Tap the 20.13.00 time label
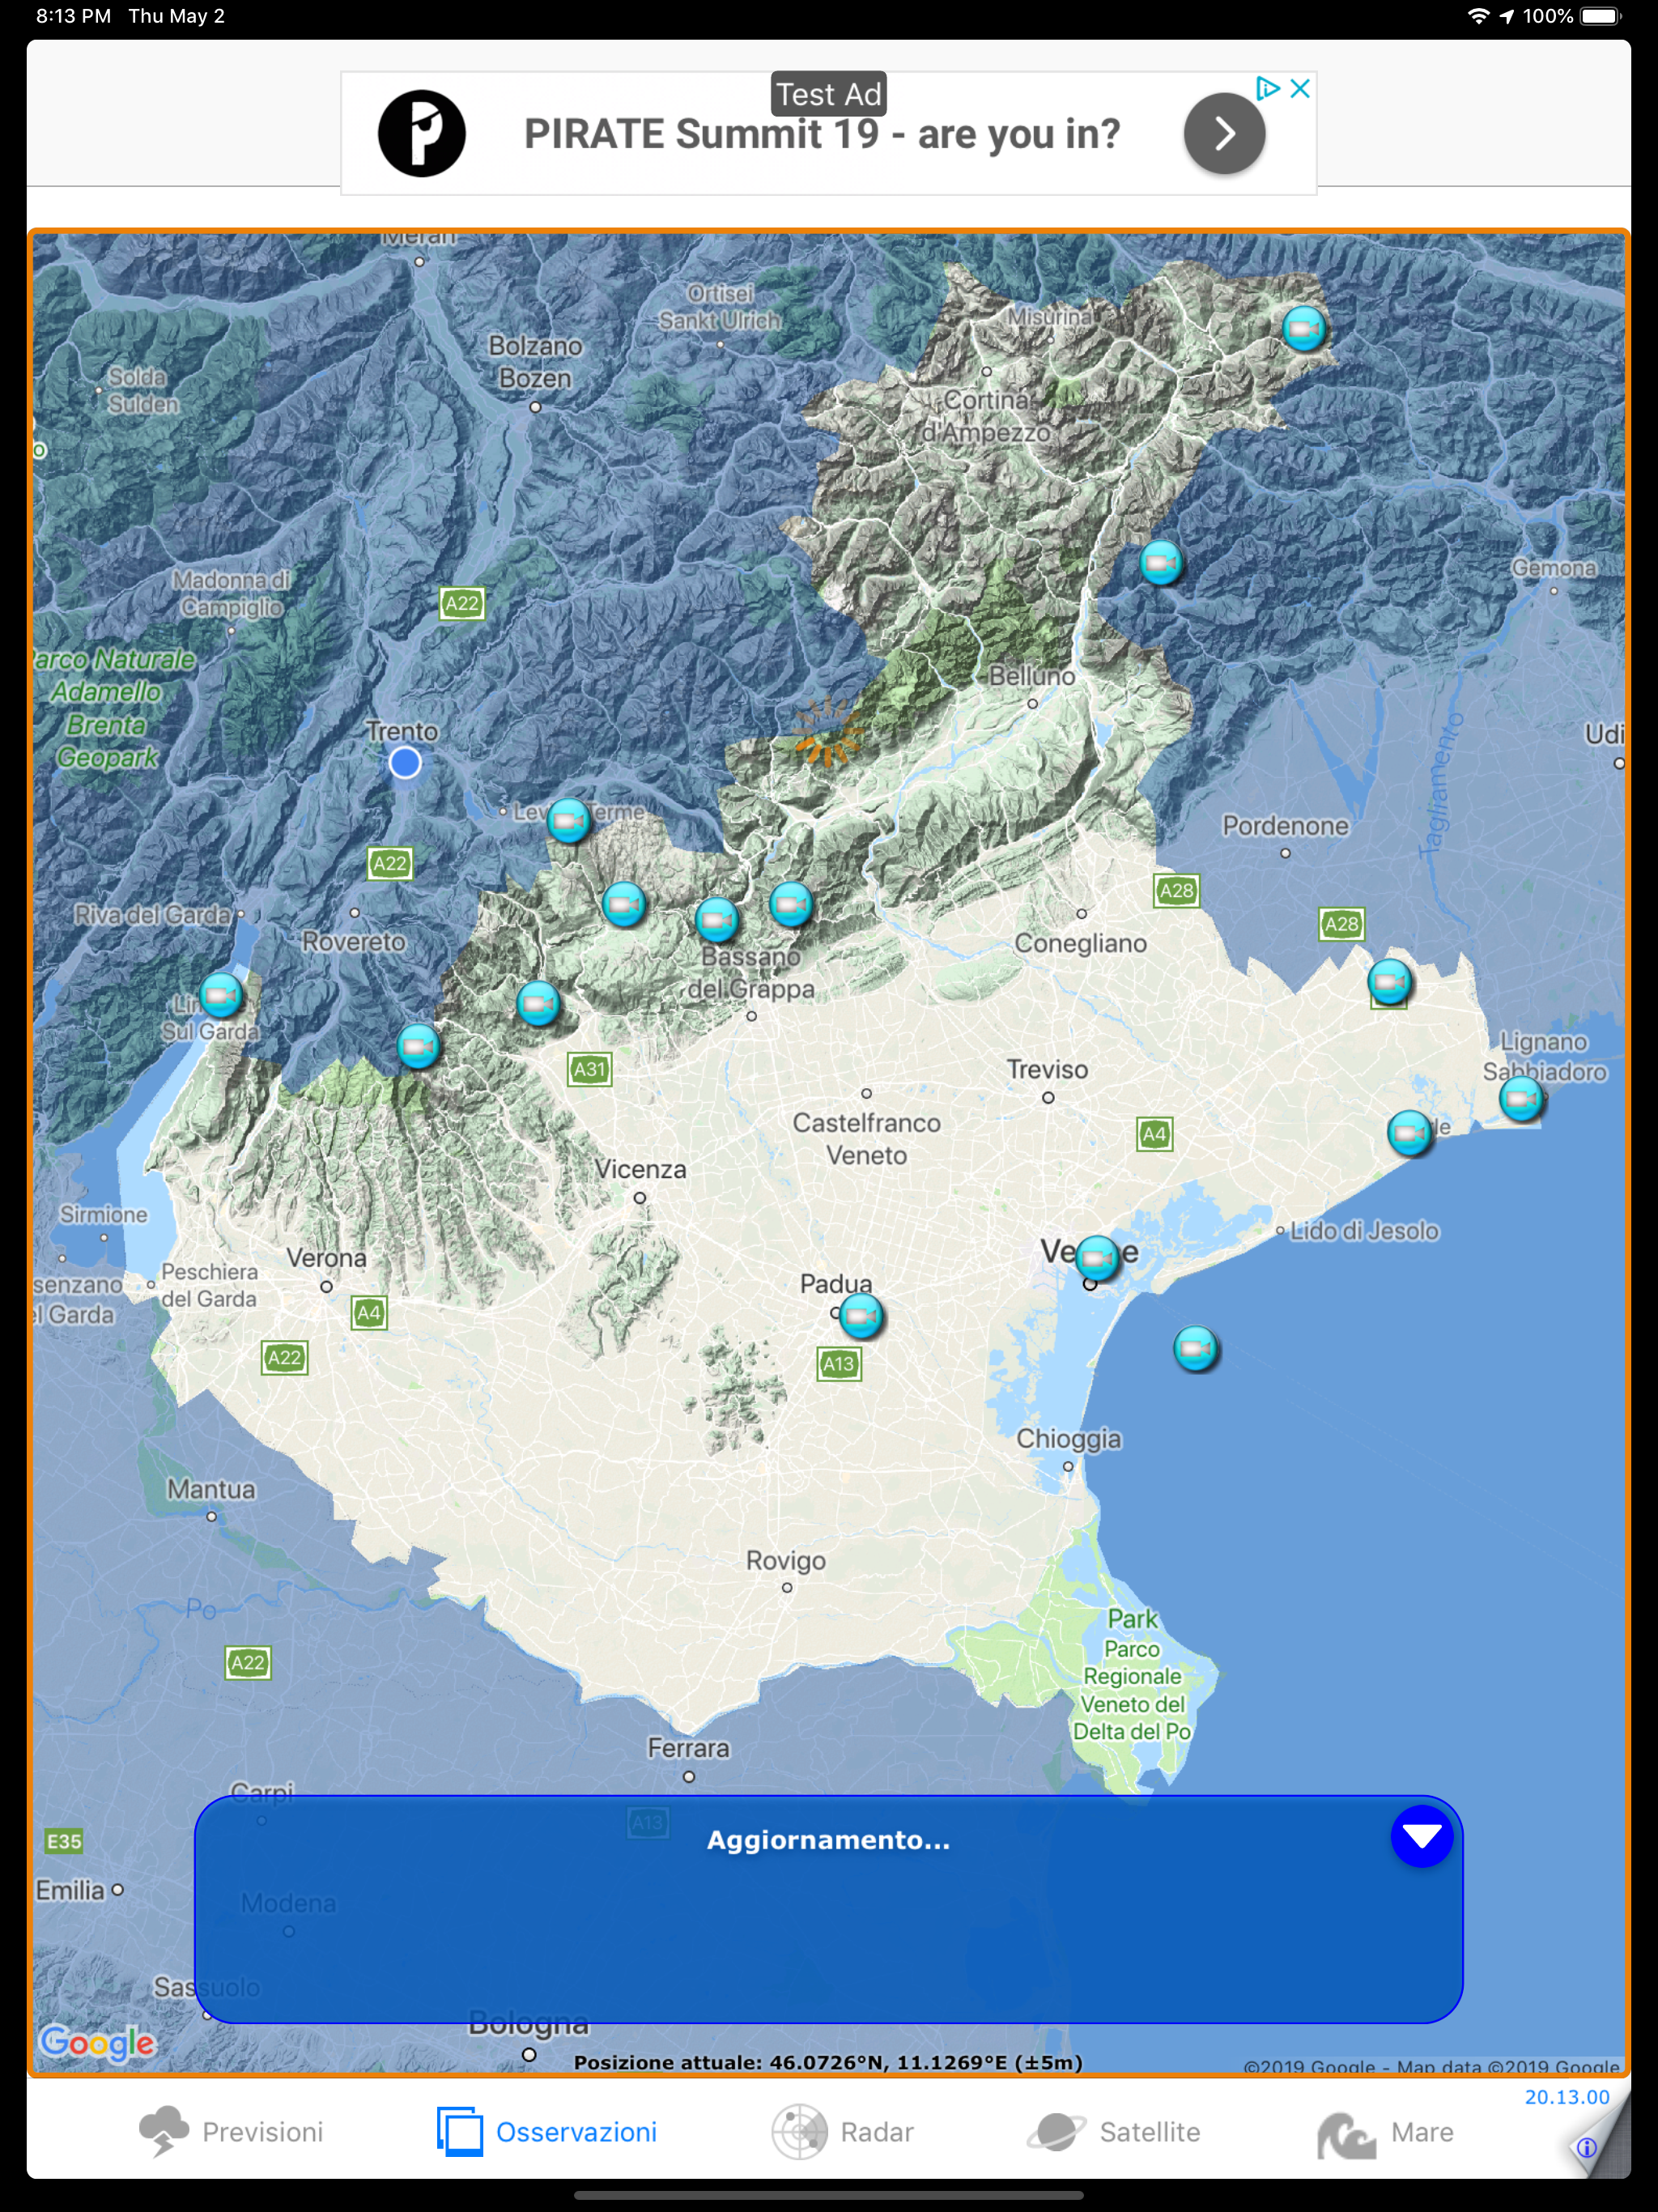 pos(1567,2097)
